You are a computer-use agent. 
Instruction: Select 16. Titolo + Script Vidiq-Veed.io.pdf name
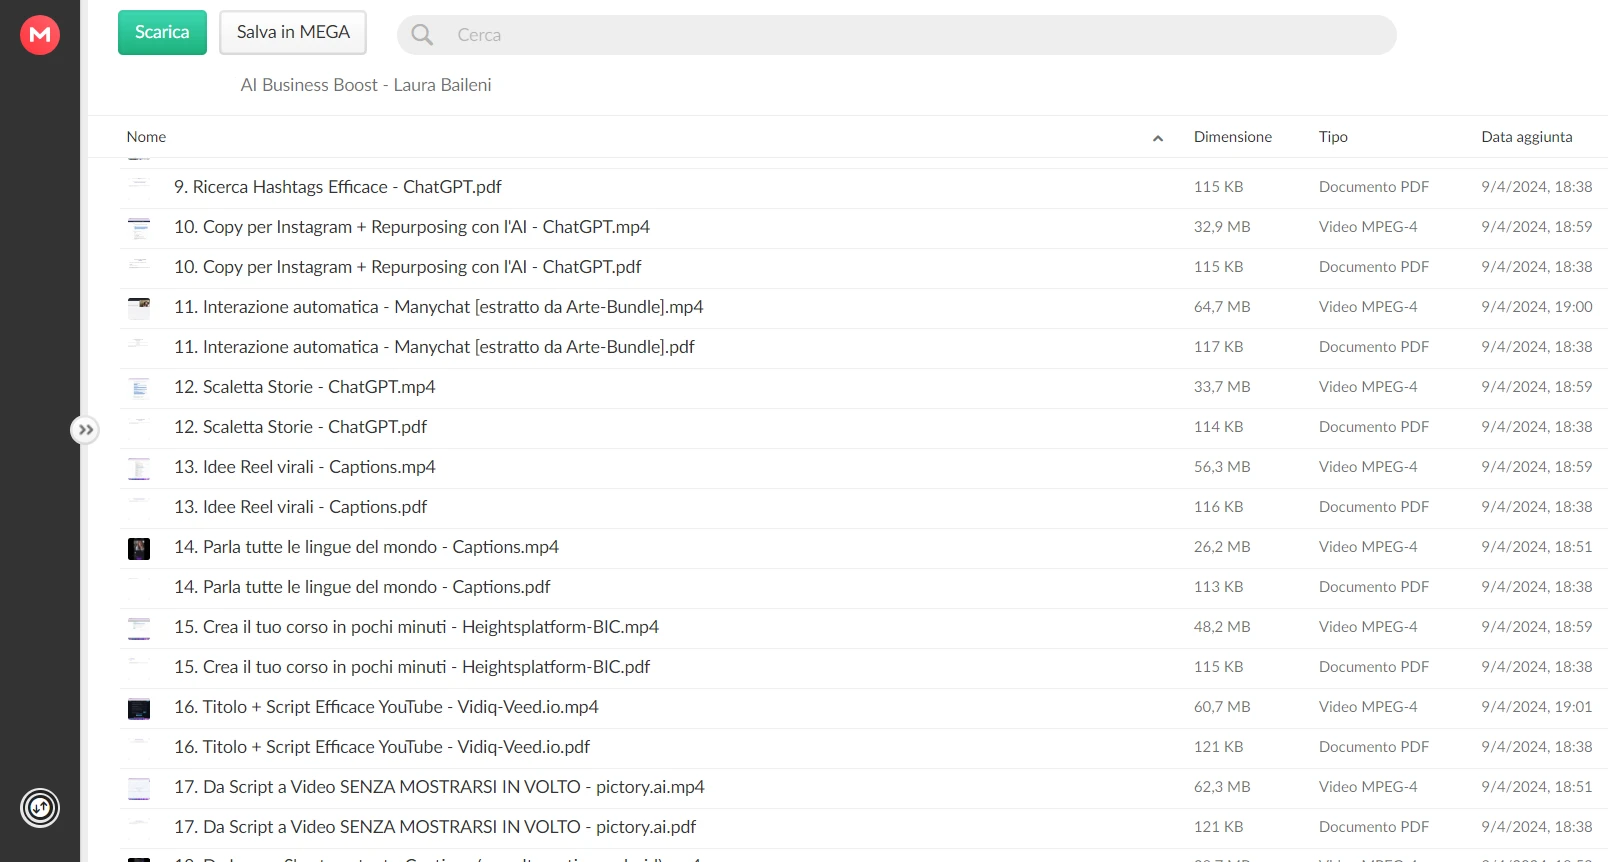[382, 747]
